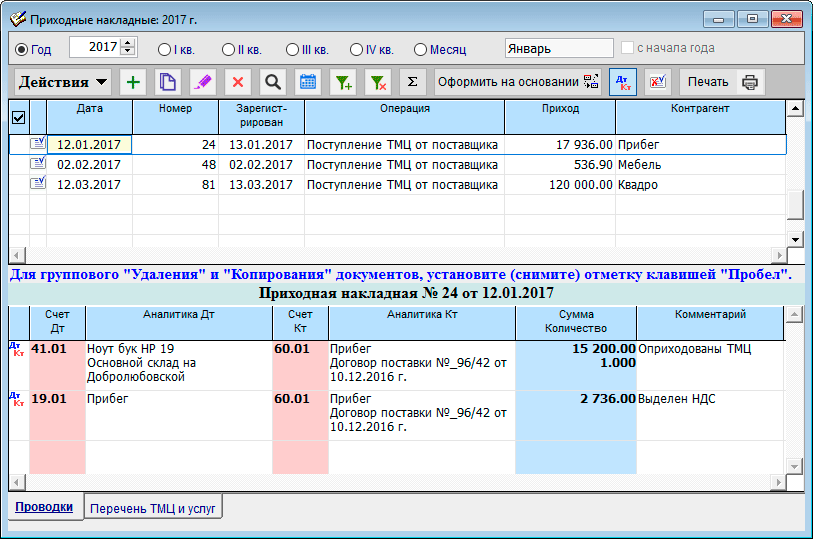813x539 pixels.
Task: Select the date cell 12.01.2017
Action: point(89,145)
